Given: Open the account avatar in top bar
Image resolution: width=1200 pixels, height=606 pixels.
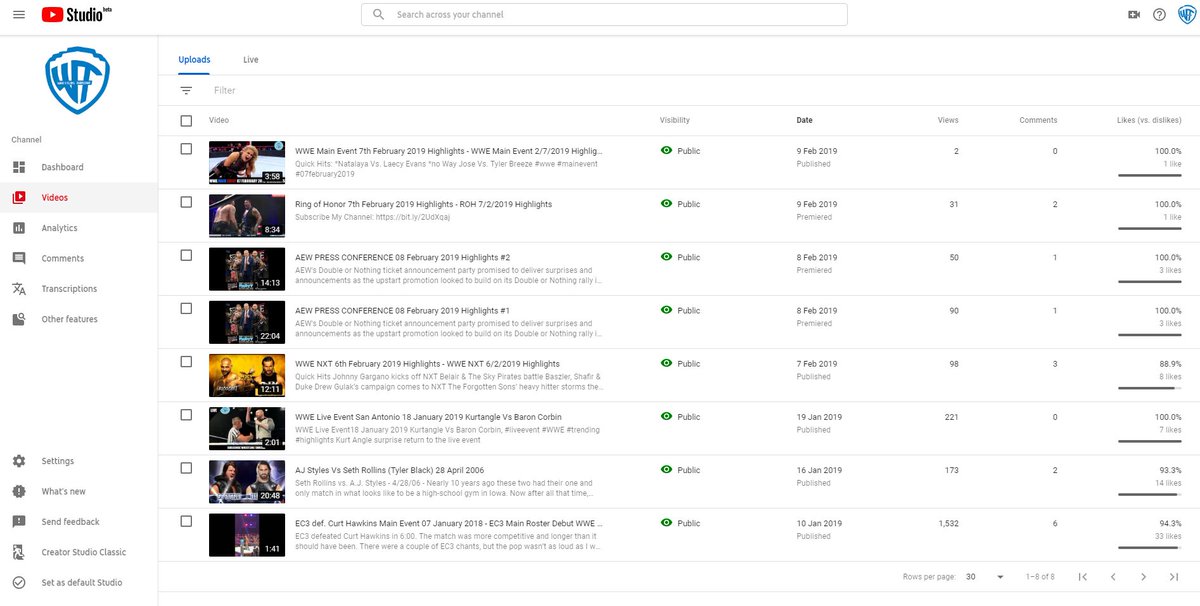Looking at the screenshot, I should 1186,15.
